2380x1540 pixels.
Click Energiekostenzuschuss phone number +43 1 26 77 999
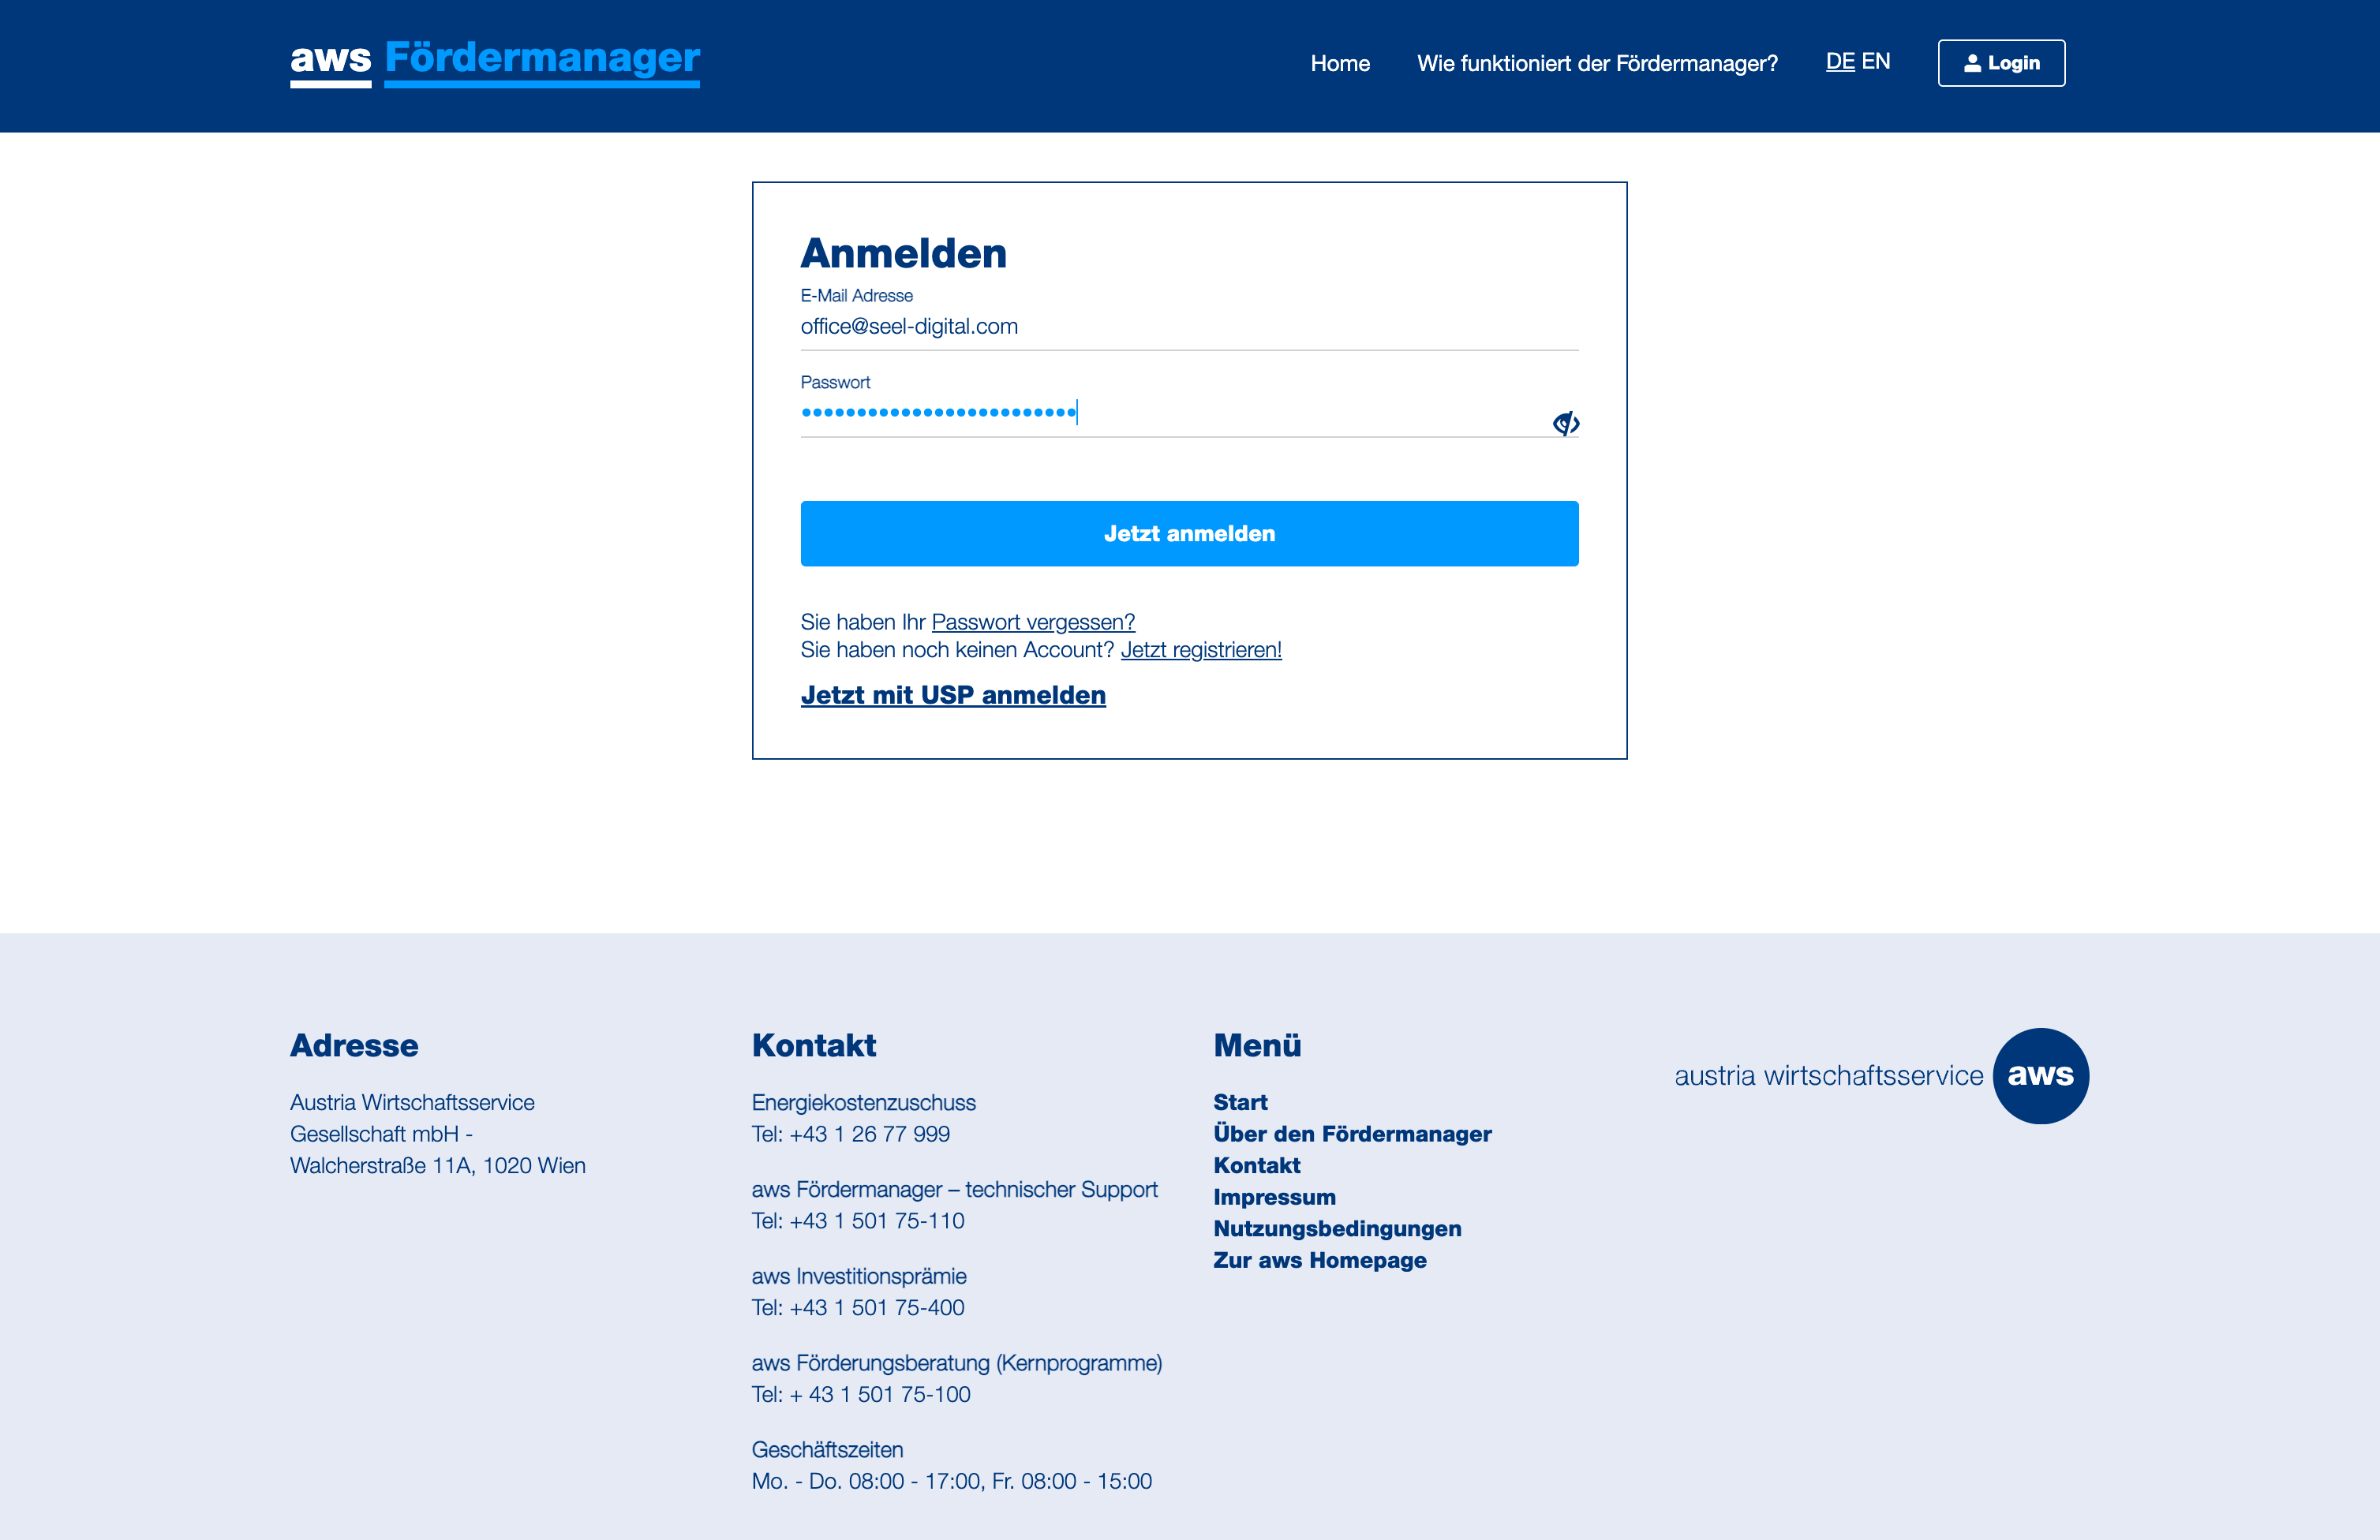pyautogui.click(x=869, y=1134)
